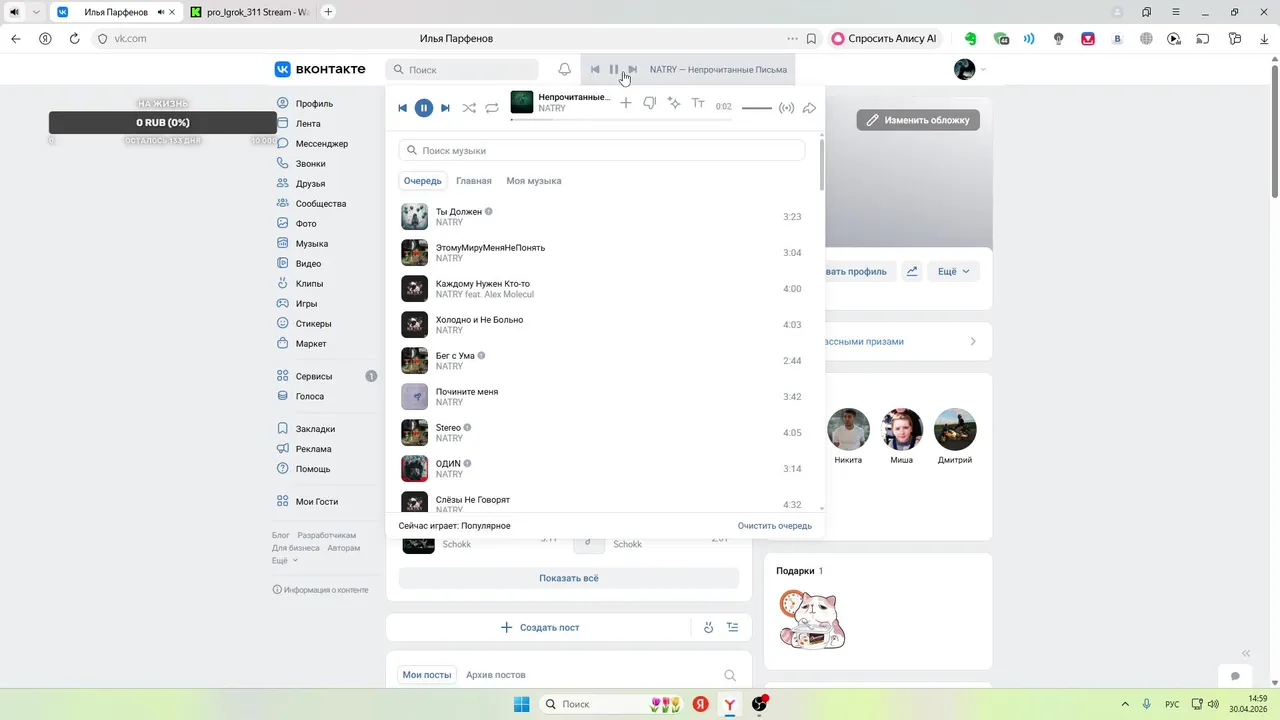Viewport: 1280px width, 720px height.
Task: Skip to next track in player panel
Action: (x=445, y=108)
